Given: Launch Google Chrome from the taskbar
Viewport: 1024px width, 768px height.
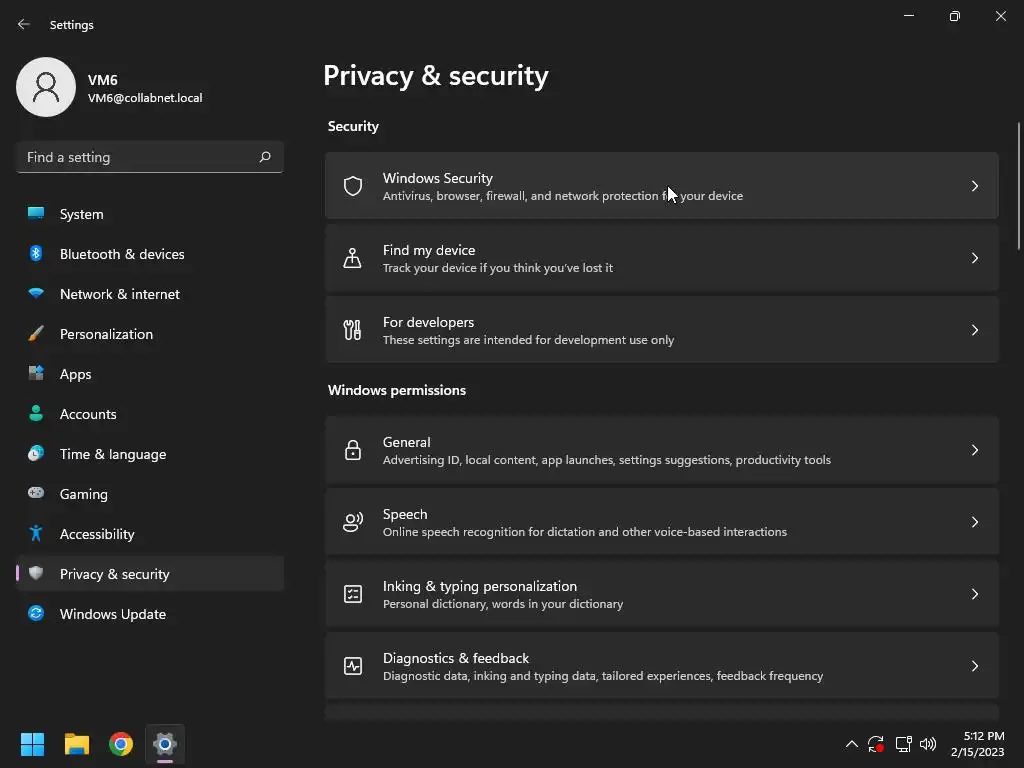Looking at the screenshot, I should (x=121, y=744).
